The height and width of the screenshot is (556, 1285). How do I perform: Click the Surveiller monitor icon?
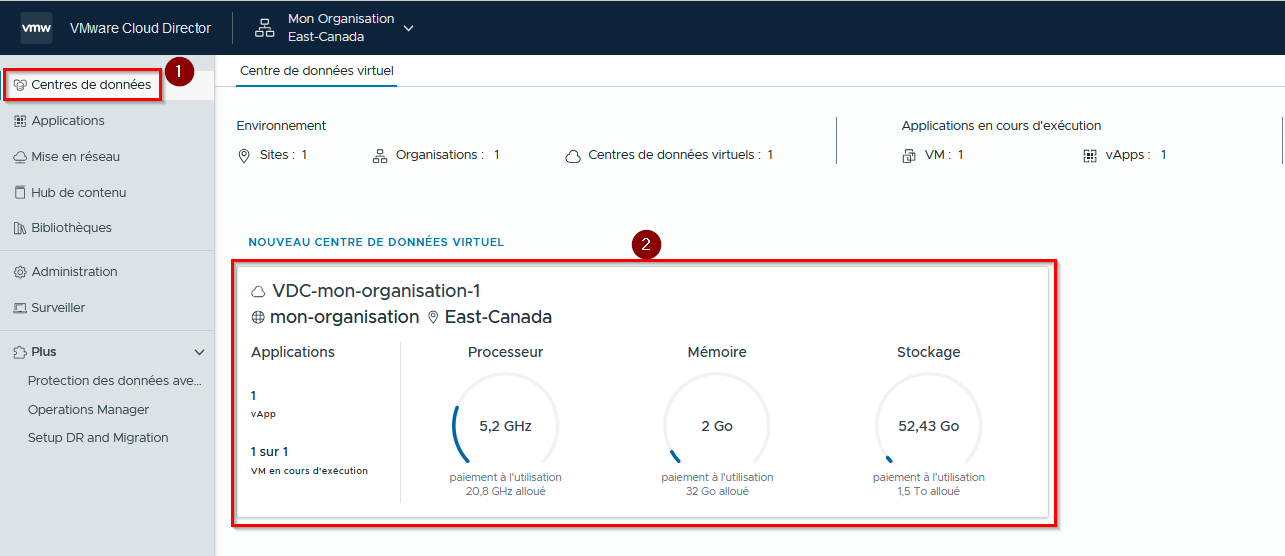20,308
